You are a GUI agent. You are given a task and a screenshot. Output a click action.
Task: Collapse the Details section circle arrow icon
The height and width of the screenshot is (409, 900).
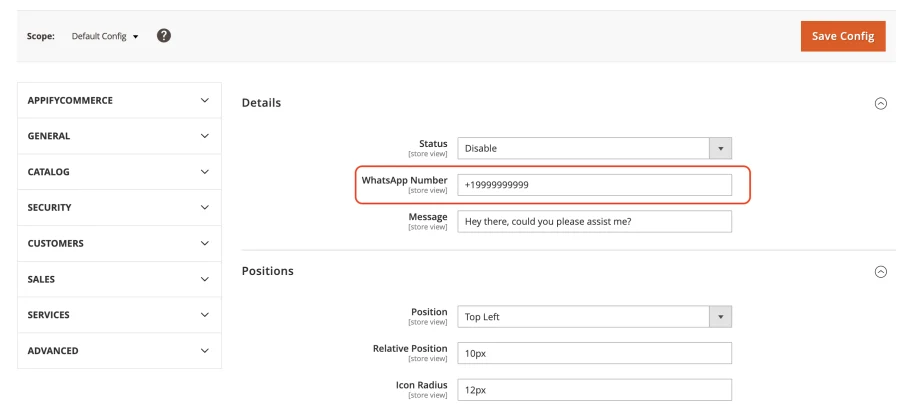click(x=880, y=103)
